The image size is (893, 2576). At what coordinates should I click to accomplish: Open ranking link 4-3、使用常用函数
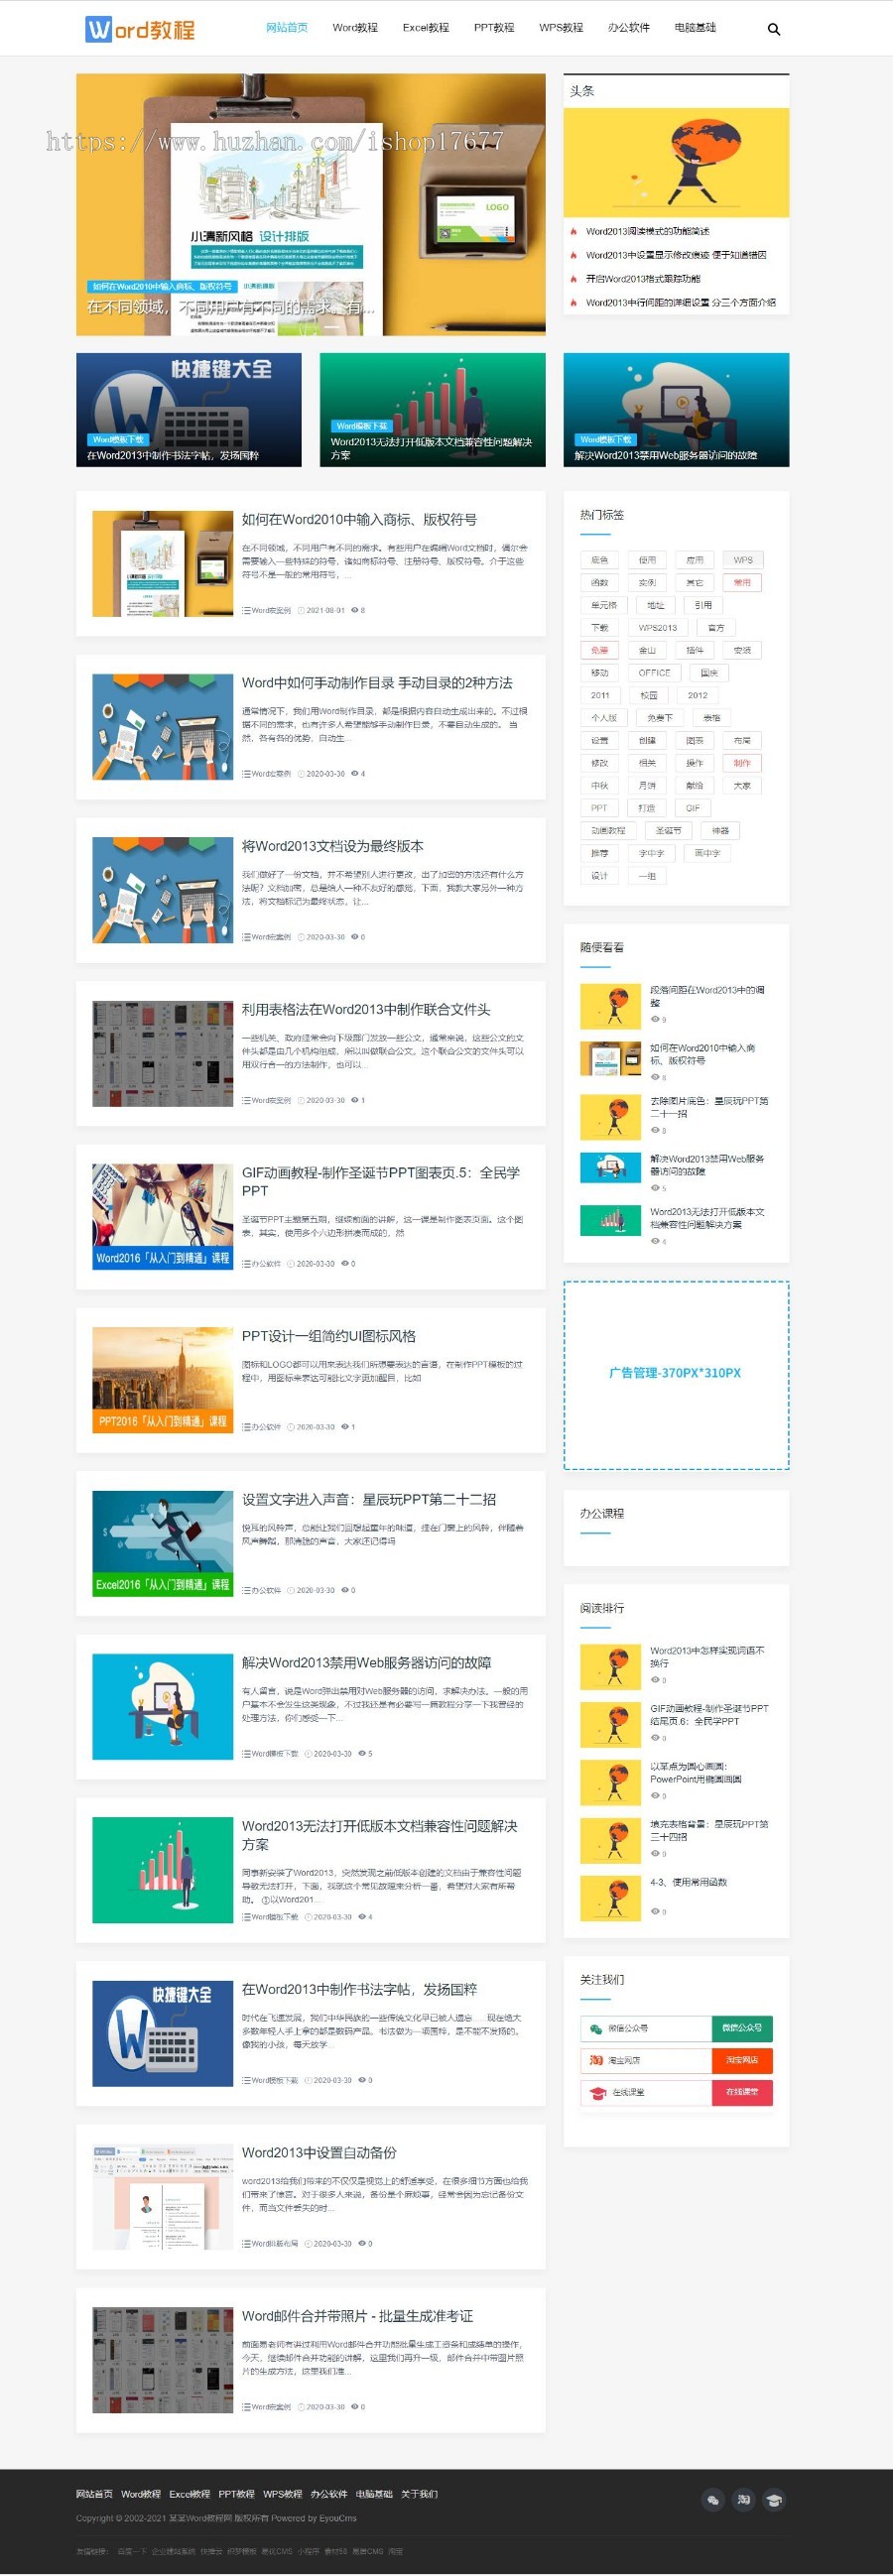point(688,1882)
